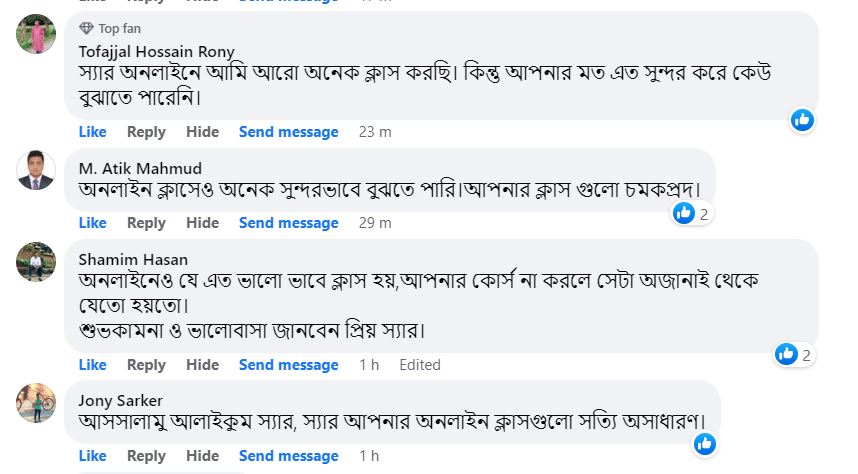Click like reaction icon on Tofajjal's comment
Screen dimensions: 858x474
pos(802,120)
